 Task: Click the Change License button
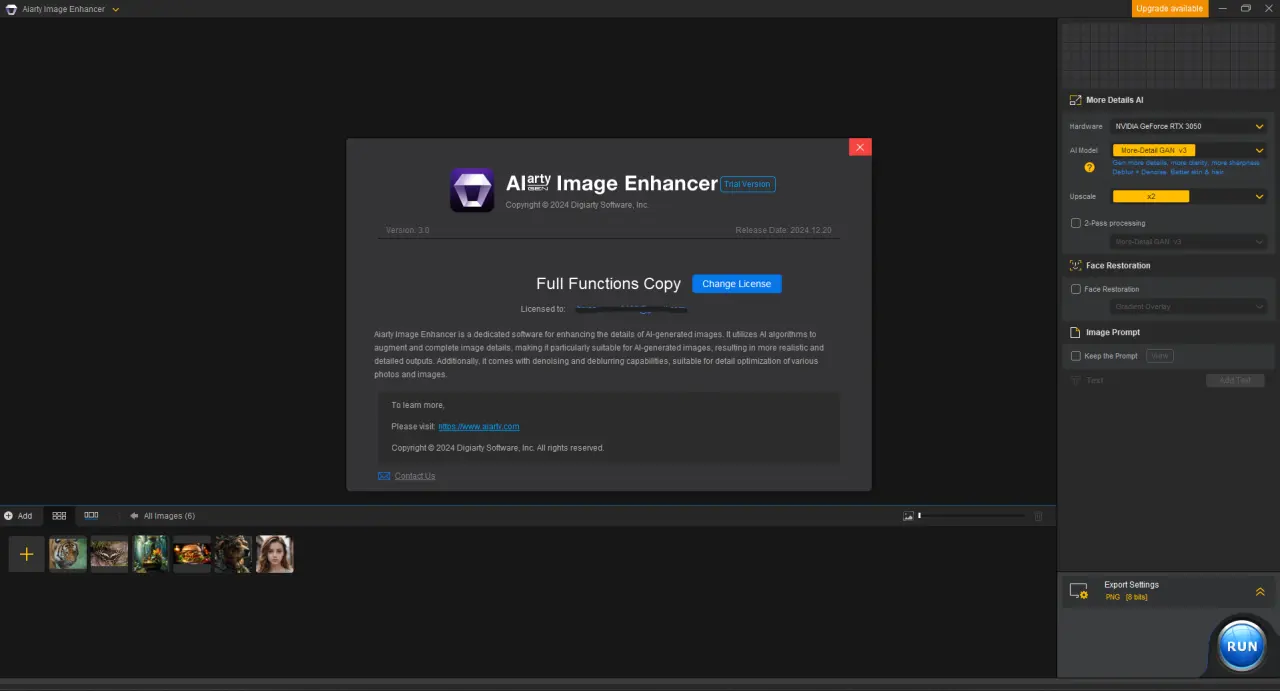coord(737,284)
